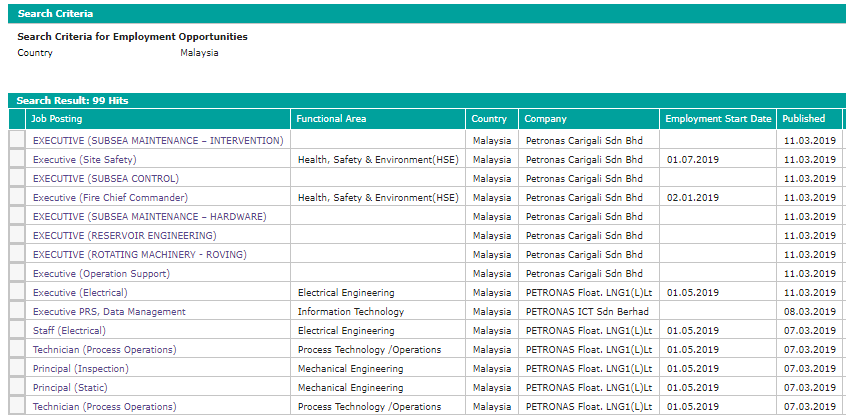The image size is (846, 420).
Task: Click the Employment Start Date column header
Action: (x=718, y=119)
